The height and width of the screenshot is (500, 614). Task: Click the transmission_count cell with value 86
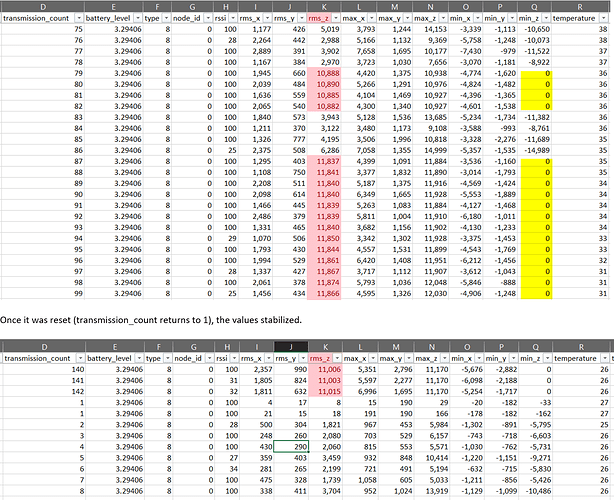coord(43,150)
